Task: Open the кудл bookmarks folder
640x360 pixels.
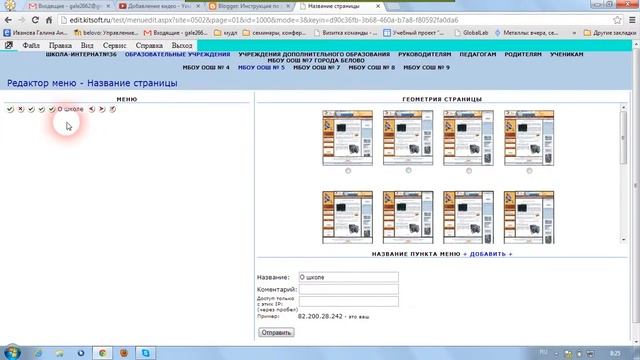Action: click(x=226, y=33)
